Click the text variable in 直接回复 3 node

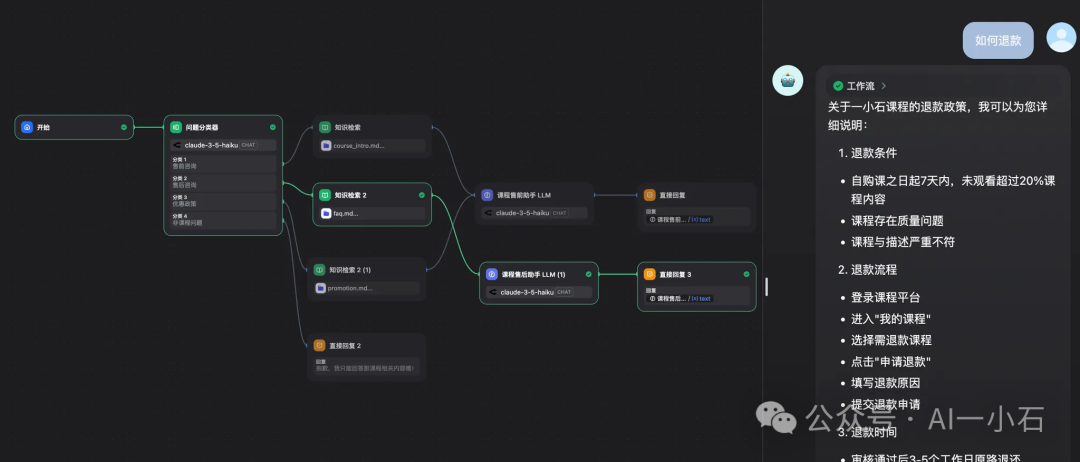click(700, 298)
